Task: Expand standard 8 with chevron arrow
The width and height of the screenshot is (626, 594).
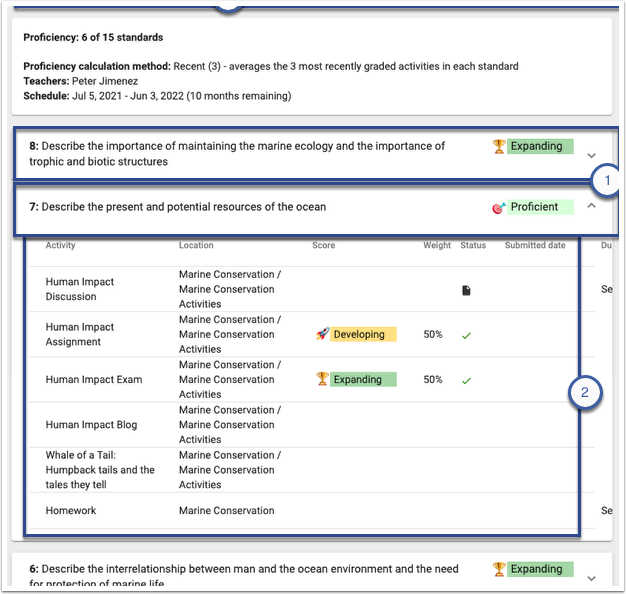Action: coord(591,155)
